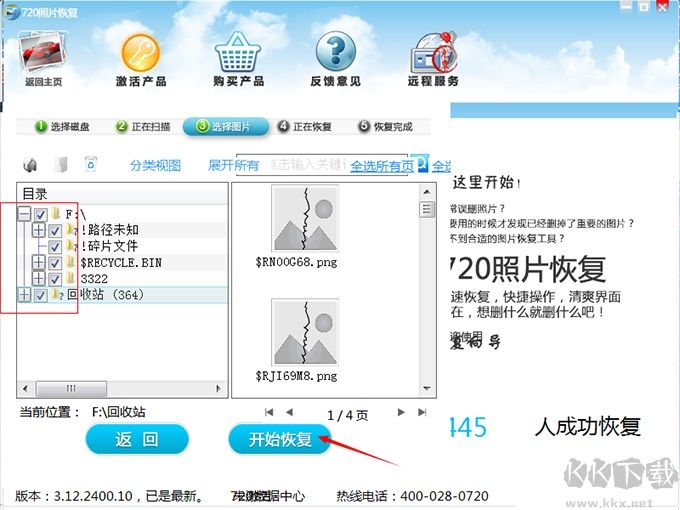Screen dimensions: 680x510
Task: Click thumbnail pane scroll down arrow
Action: [x=427, y=389]
